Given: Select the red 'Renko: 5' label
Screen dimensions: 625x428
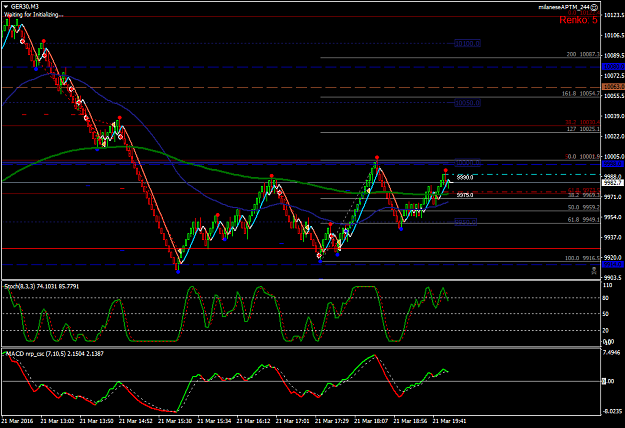Looking at the screenshot, I should click(x=578, y=20).
